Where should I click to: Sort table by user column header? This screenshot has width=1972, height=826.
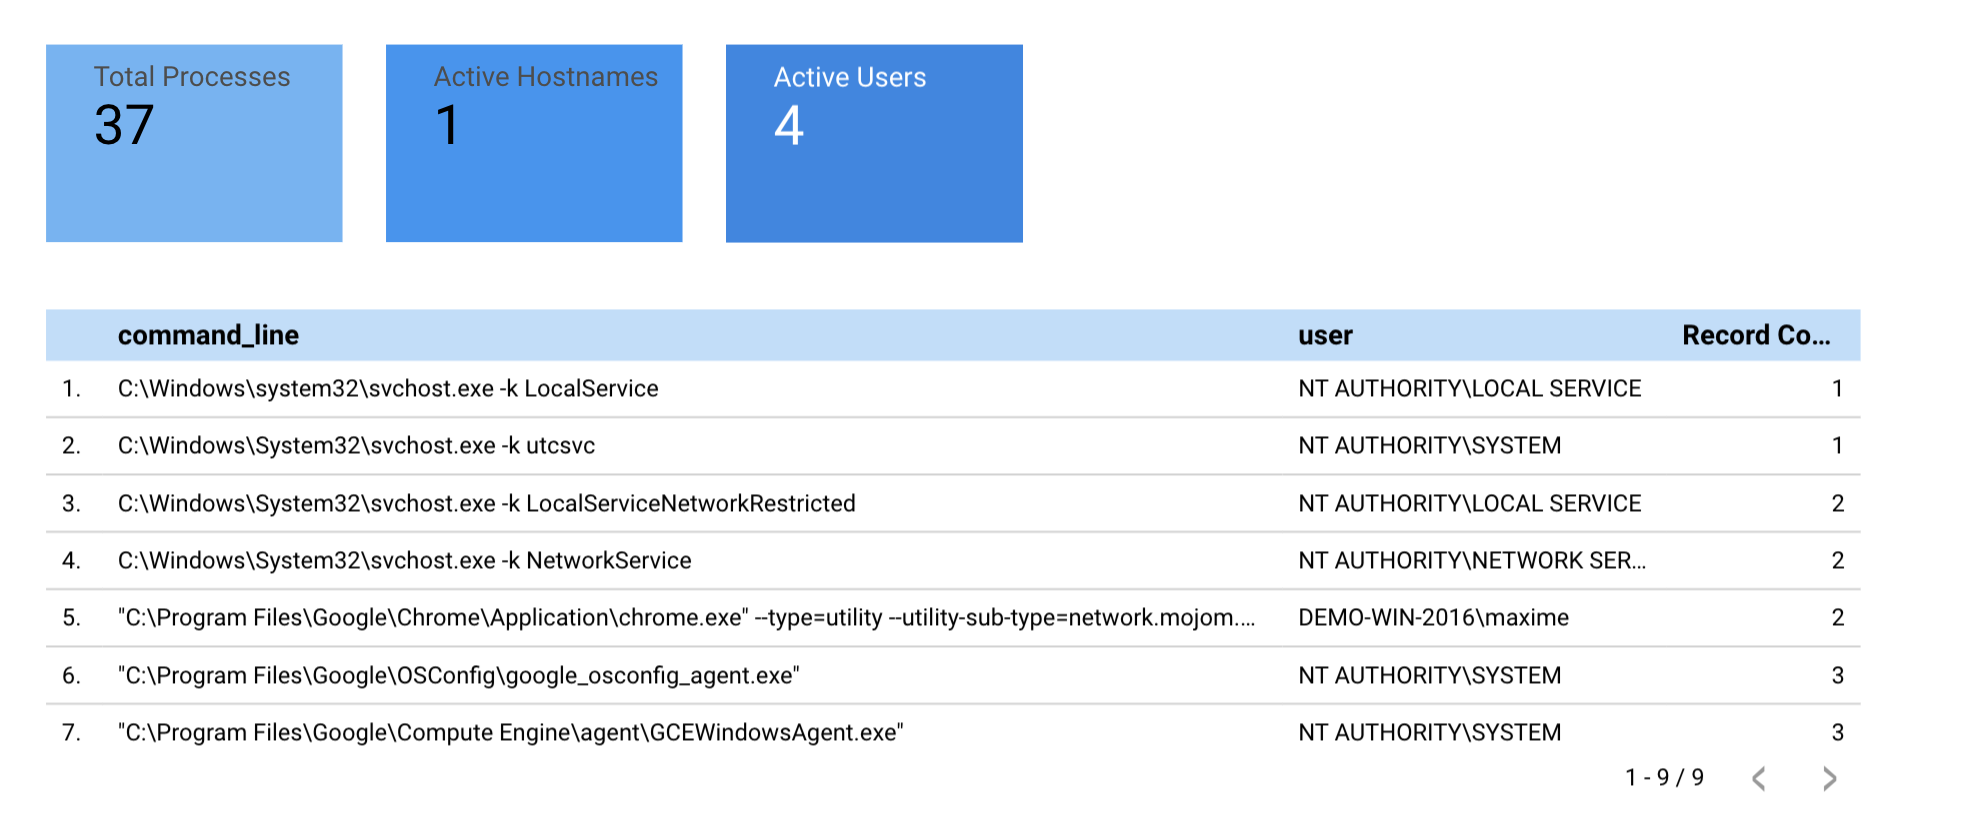(x=1325, y=335)
